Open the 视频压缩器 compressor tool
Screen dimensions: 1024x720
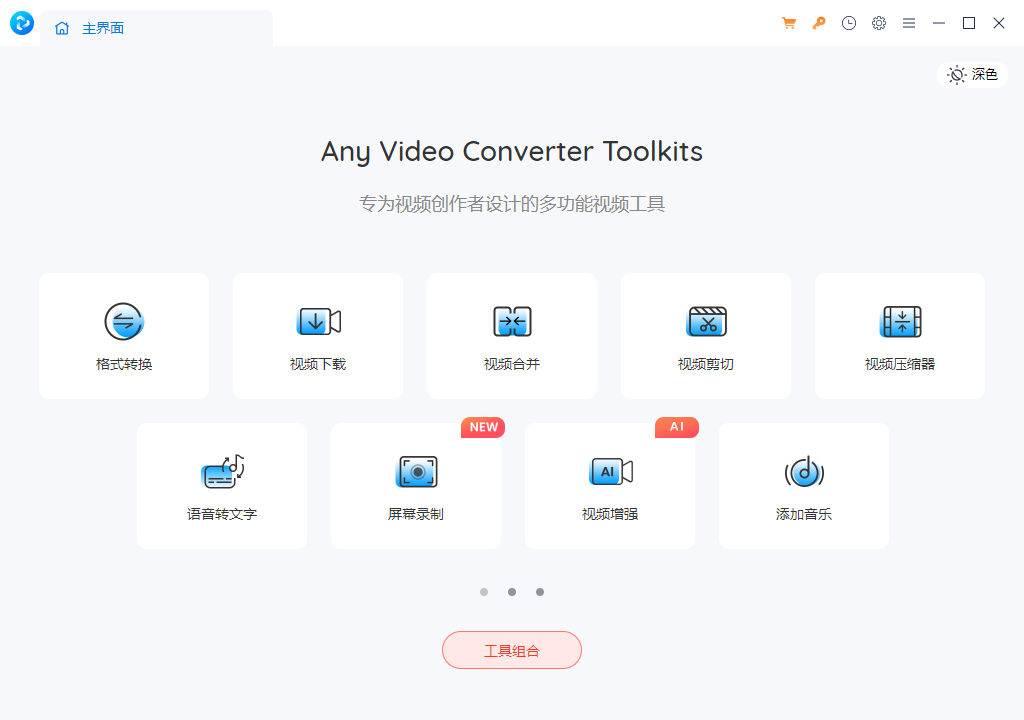tap(900, 336)
